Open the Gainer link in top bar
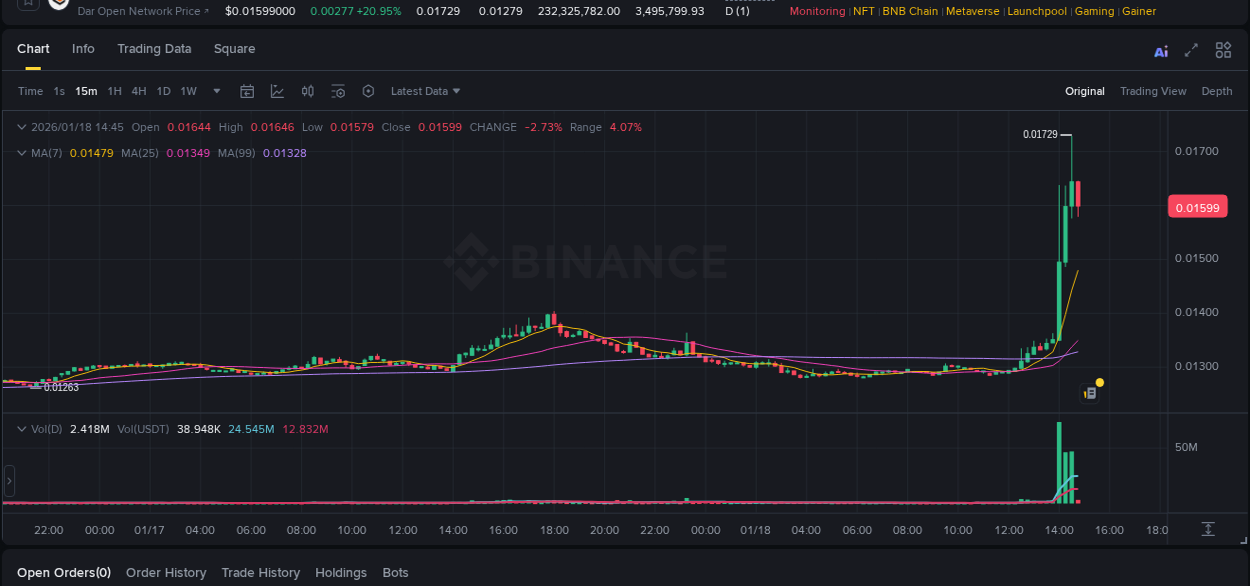Screen dimensions: 1250x586 (x=1139, y=11)
